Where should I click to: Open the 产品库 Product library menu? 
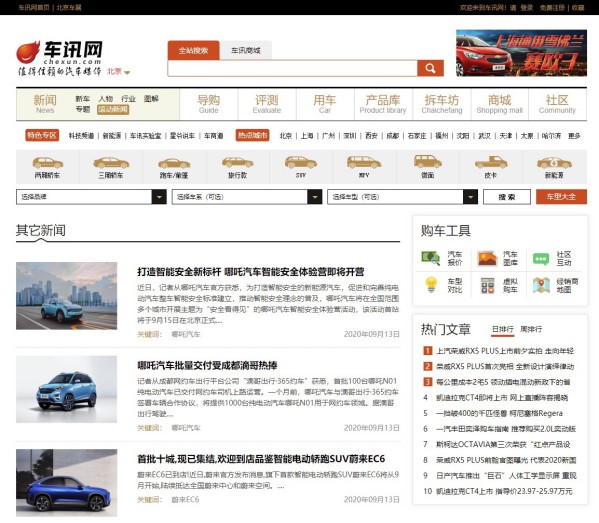coord(383,104)
